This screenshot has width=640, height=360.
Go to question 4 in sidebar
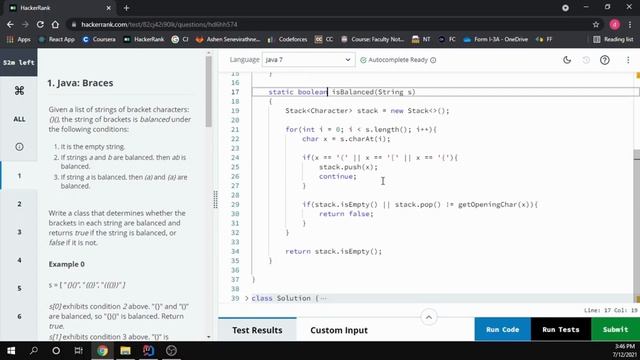click(x=19, y=260)
